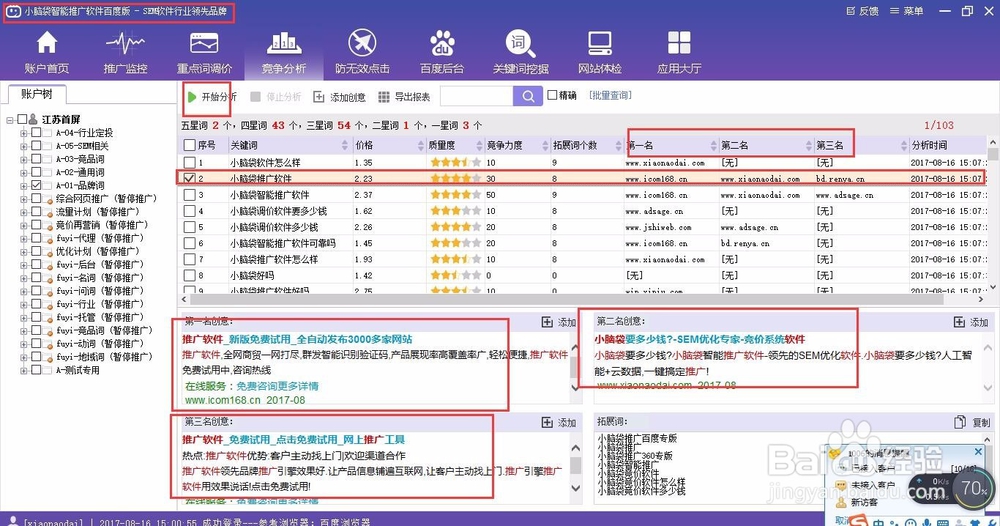Viewport: 1000px width, 526px height.
Task: Click 添加创意 plus icon in toolbar
Action: [319, 97]
